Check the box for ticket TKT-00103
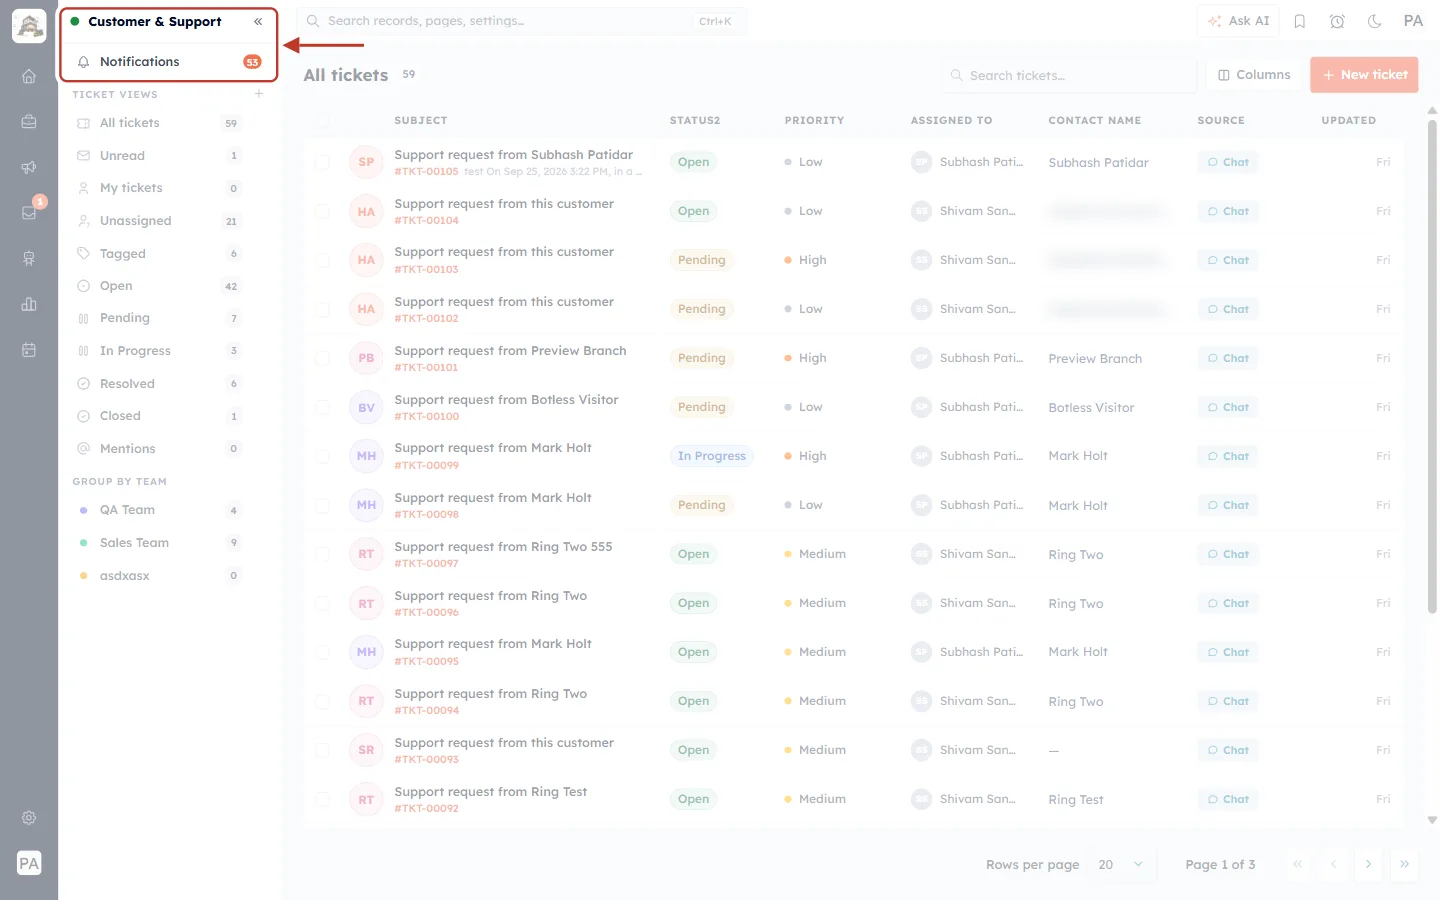 (322, 260)
